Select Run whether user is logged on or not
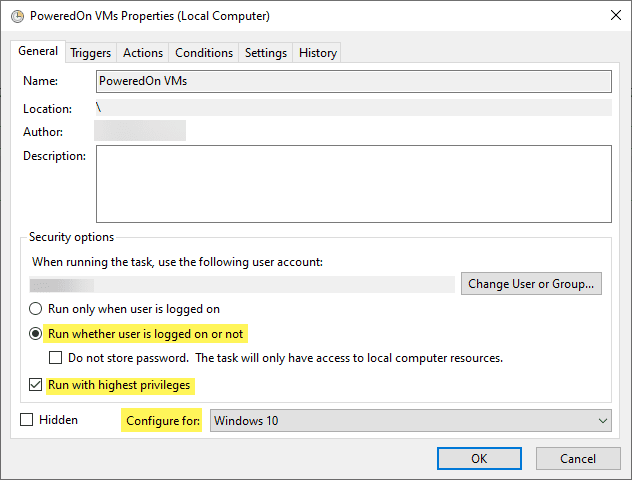 pyautogui.click(x=37, y=333)
